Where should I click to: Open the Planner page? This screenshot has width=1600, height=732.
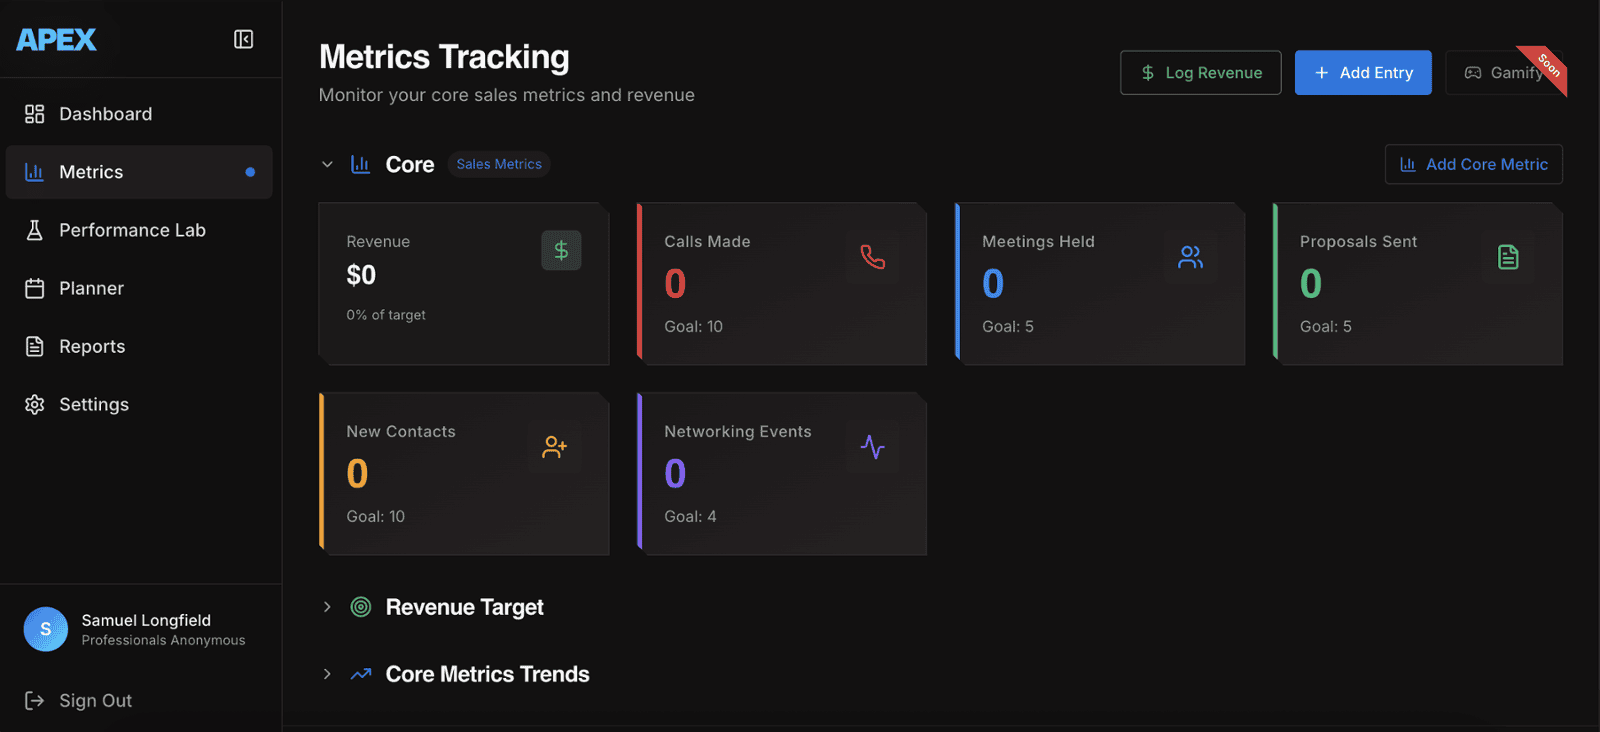pyautogui.click(x=91, y=288)
